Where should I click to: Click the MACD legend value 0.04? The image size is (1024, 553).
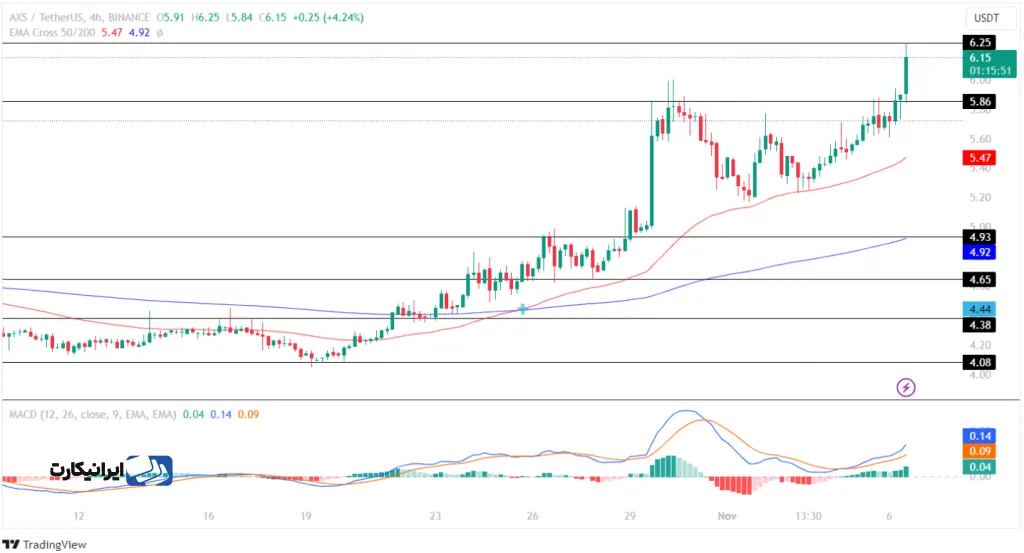tap(193, 414)
